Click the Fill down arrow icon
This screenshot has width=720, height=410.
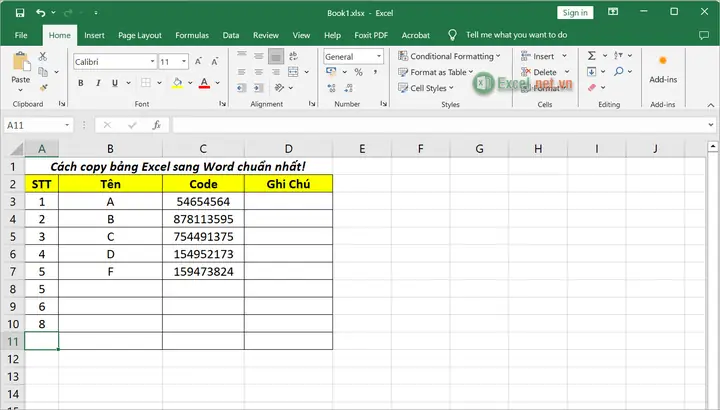pyautogui.click(x=591, y=72)
